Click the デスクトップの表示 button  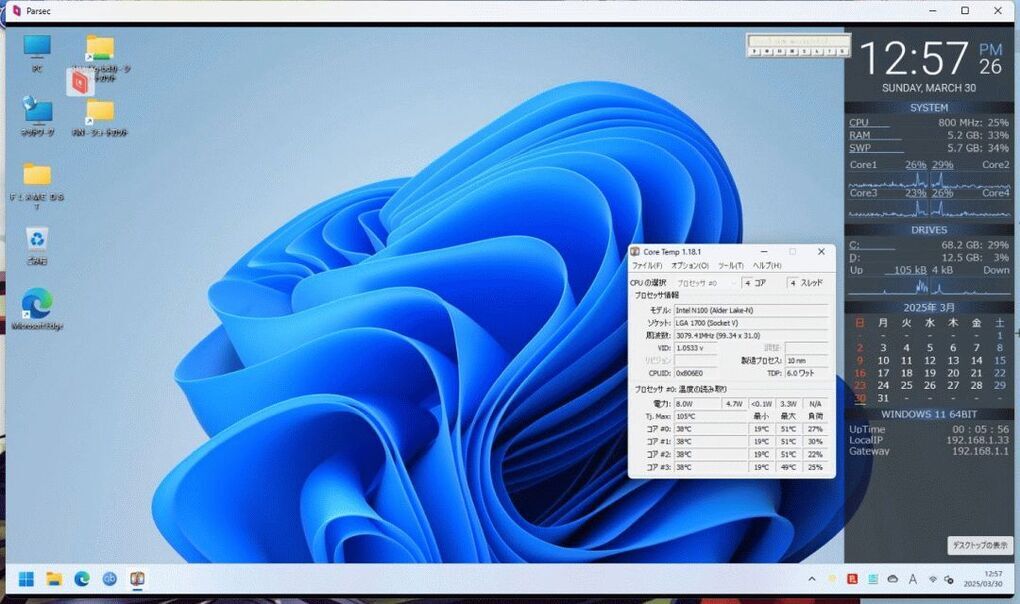(980, 545)
